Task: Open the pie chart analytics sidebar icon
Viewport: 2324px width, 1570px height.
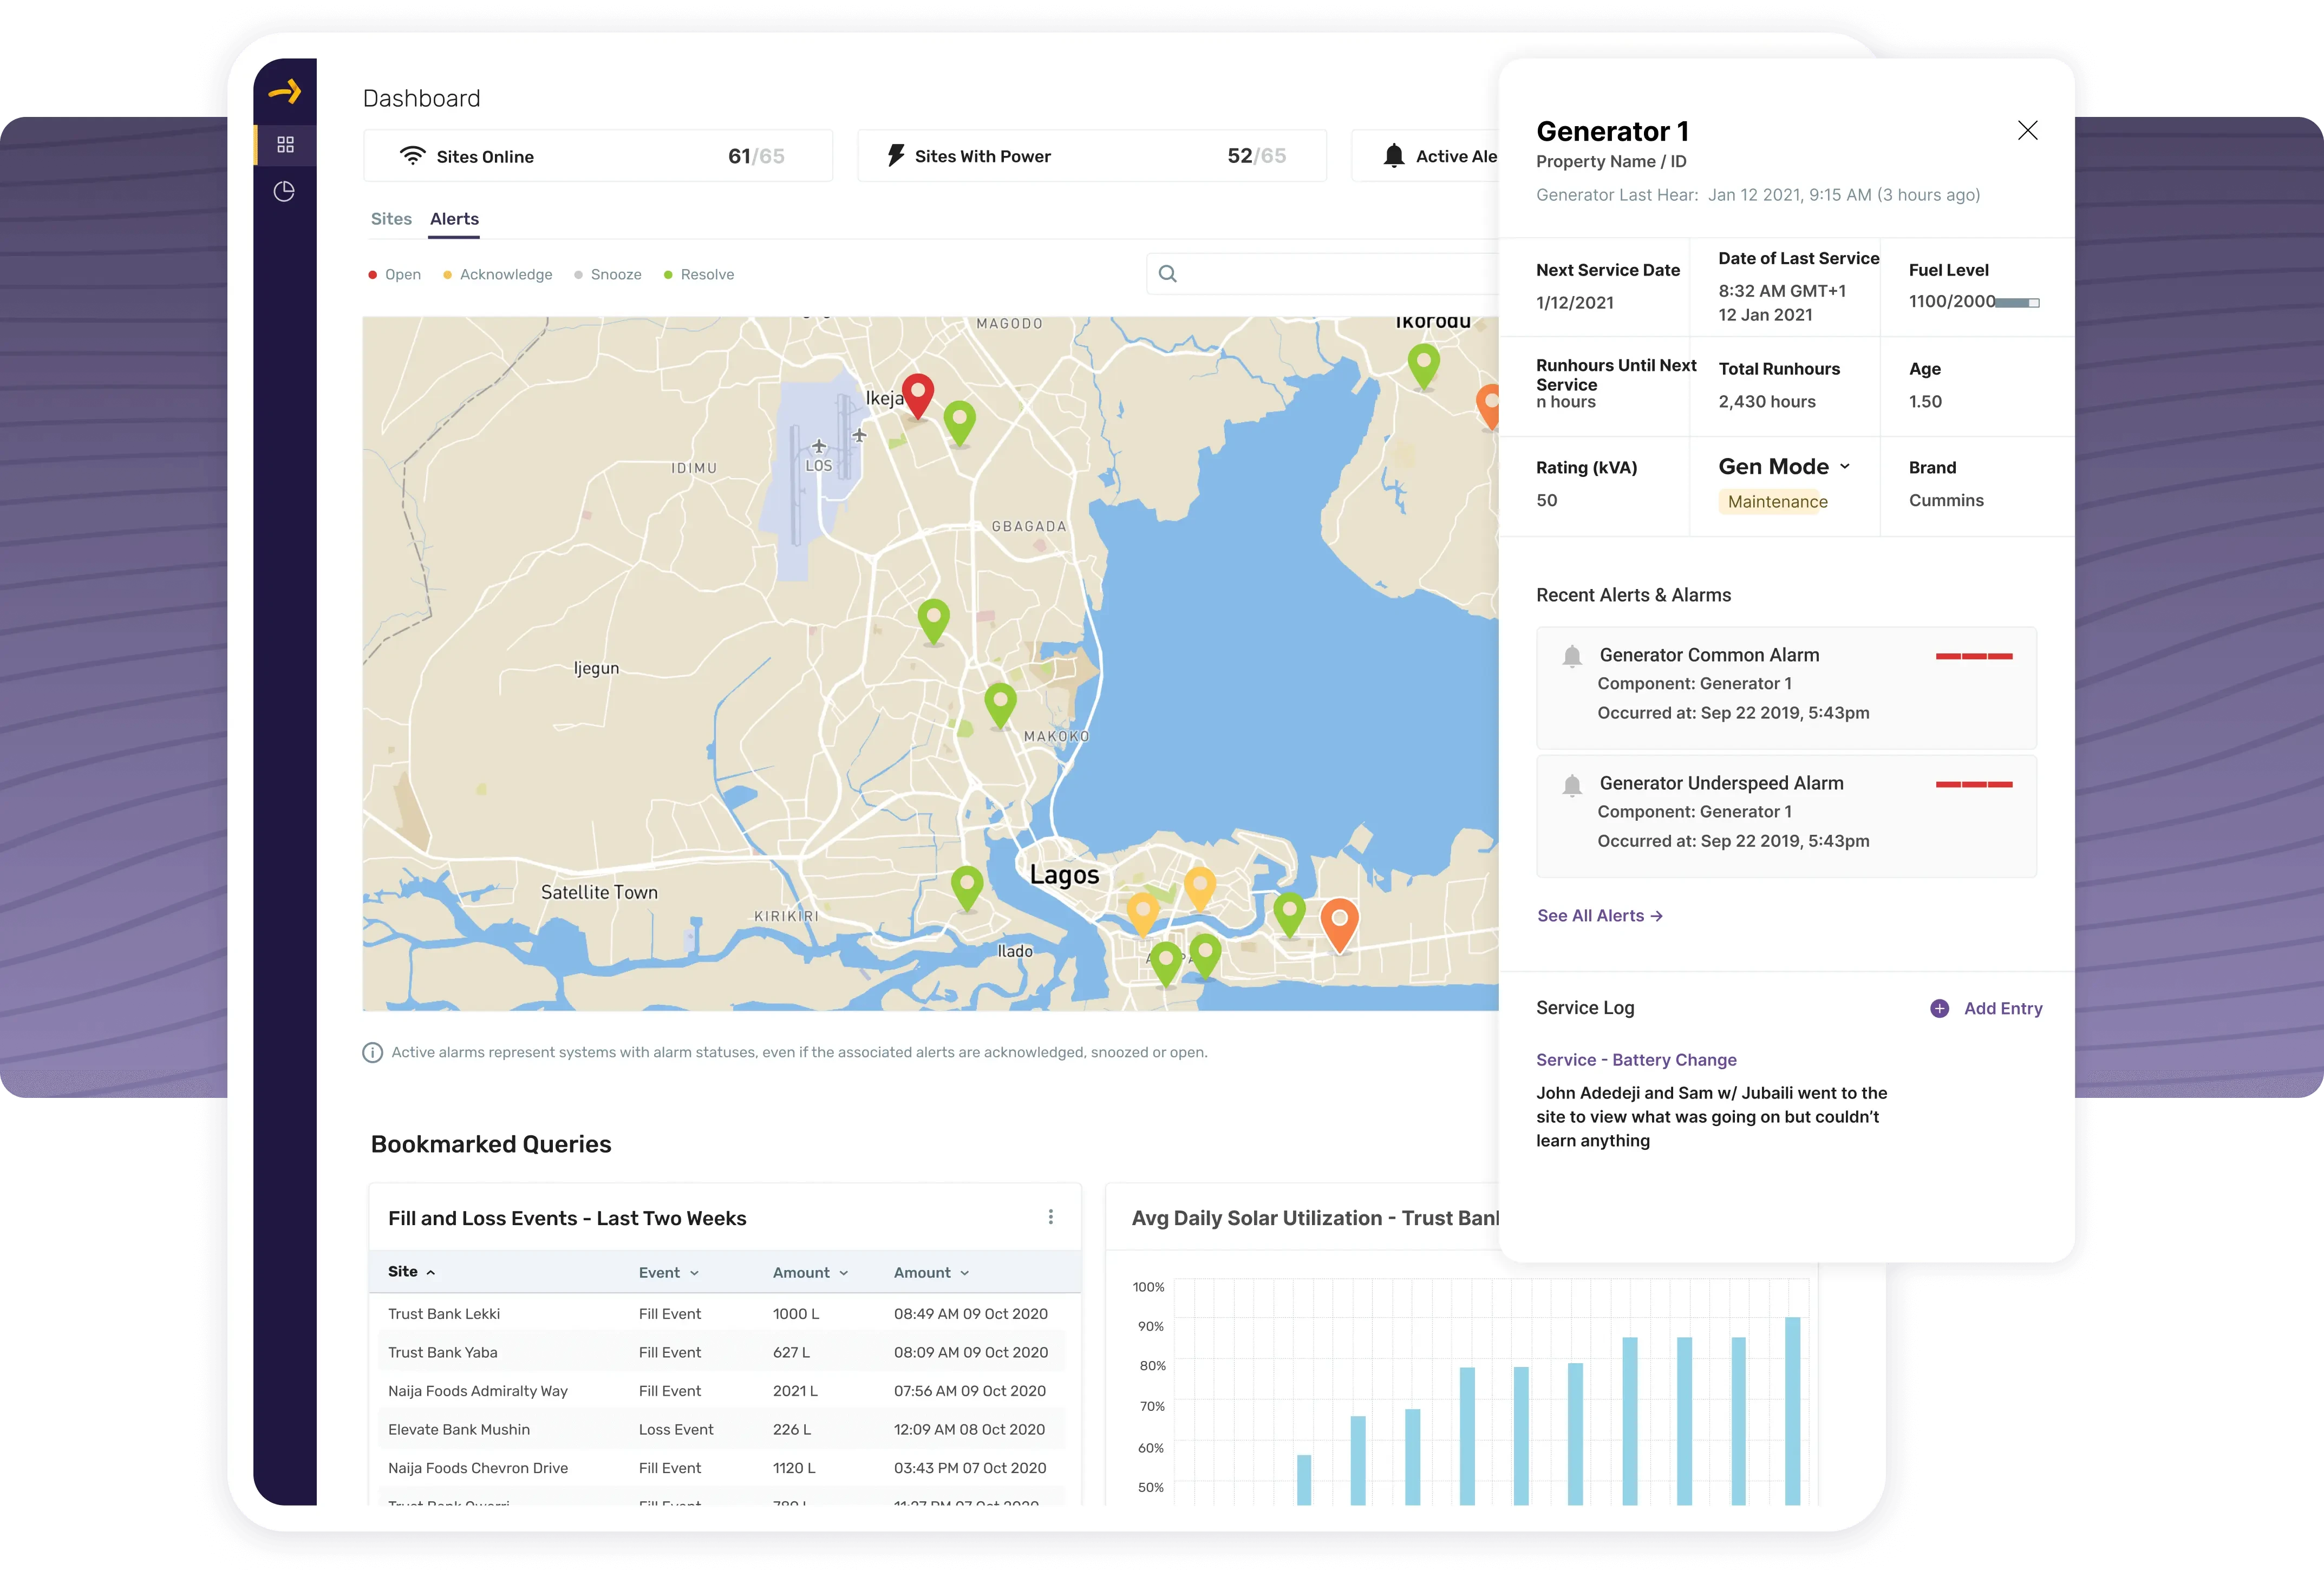Action: (284, 191)
